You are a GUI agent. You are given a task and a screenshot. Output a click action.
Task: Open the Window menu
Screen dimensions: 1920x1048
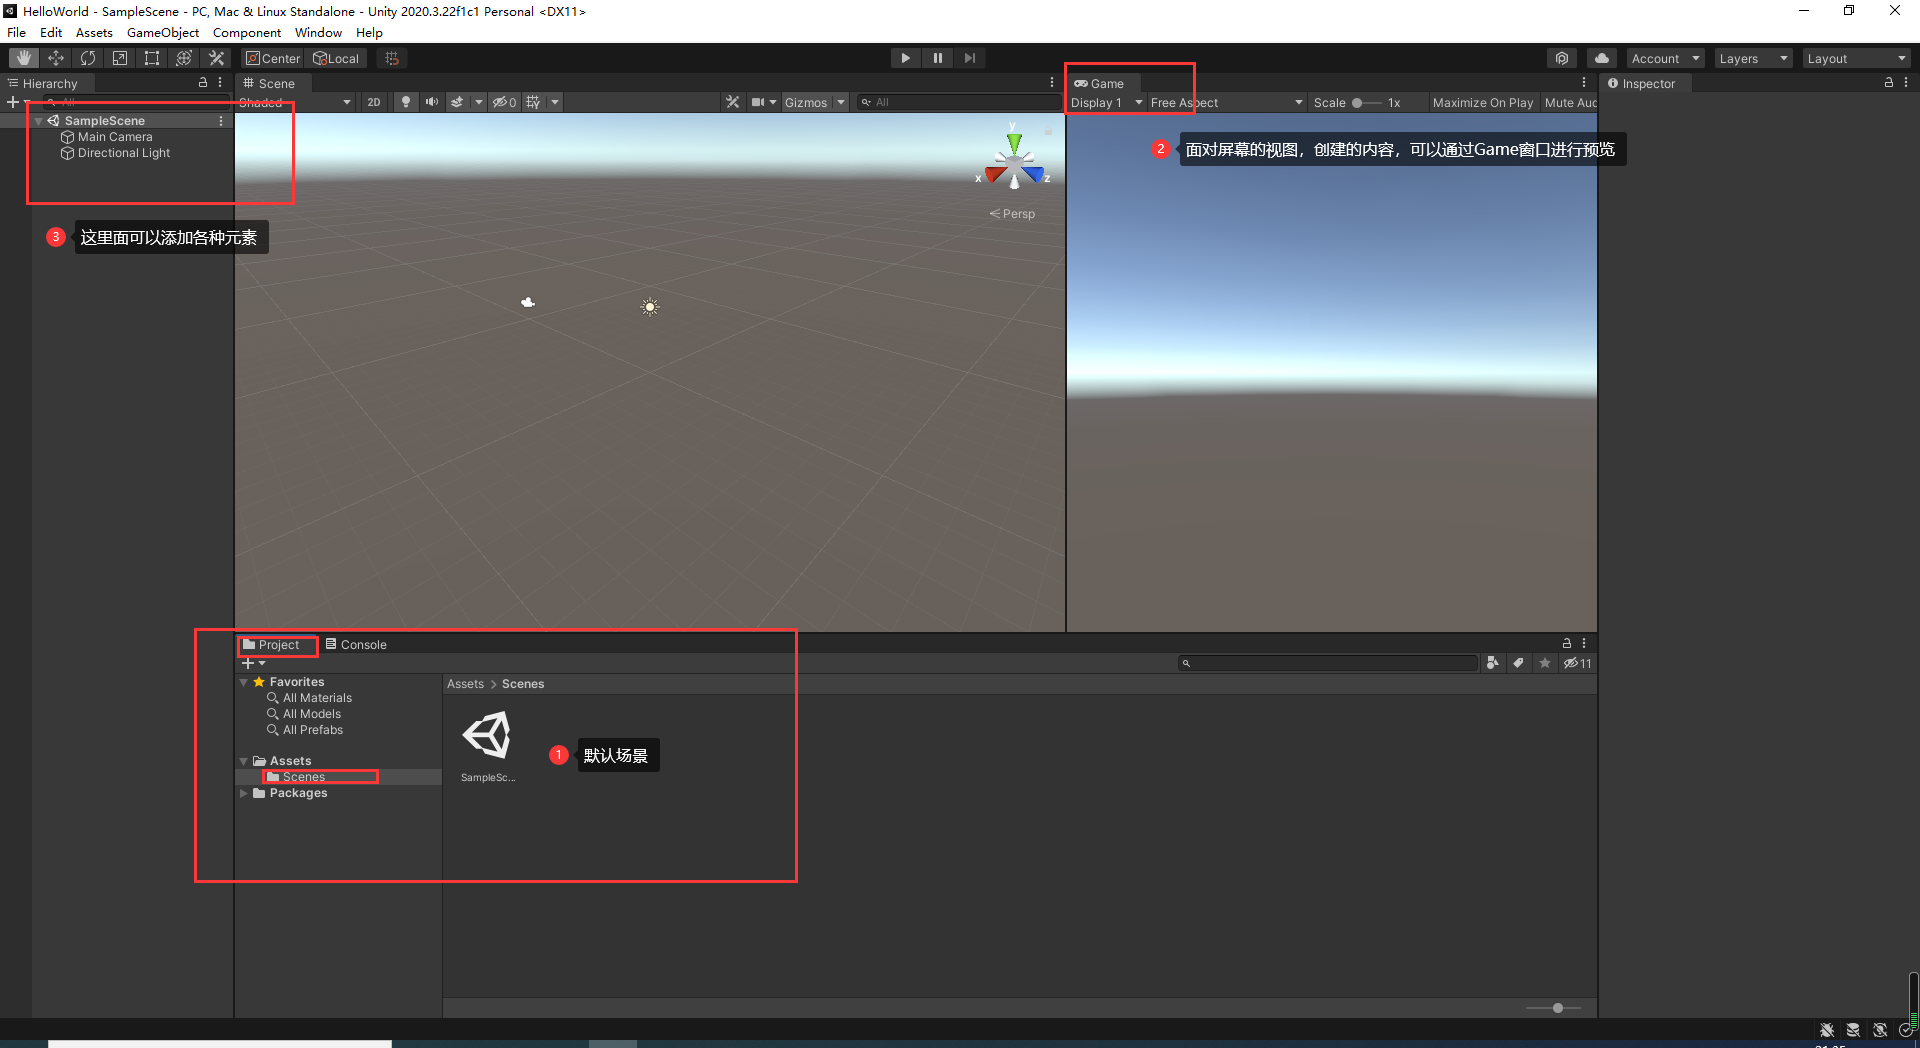click(318, 32)
